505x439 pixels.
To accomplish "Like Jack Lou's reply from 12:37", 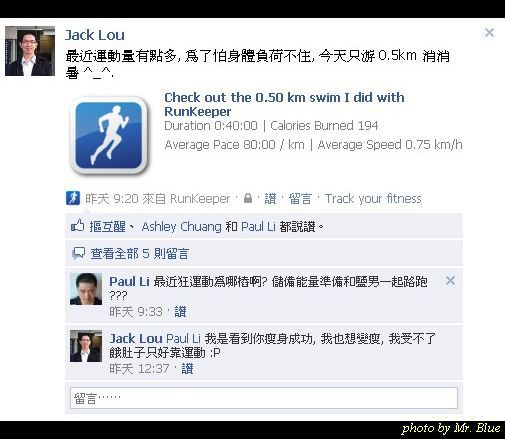I will click(x=187, y=369).
